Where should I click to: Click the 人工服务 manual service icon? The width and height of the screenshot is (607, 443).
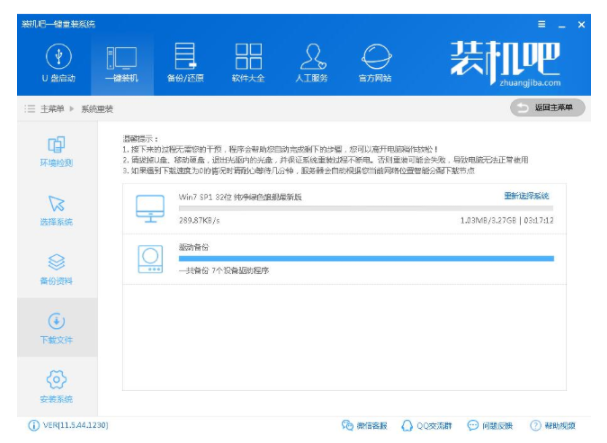313,62
